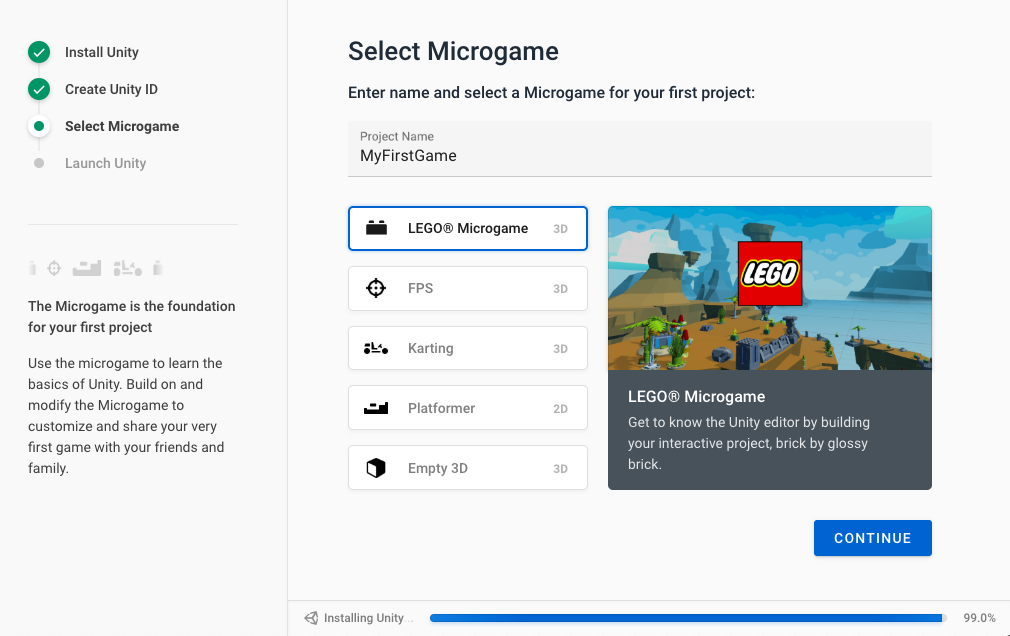Pick the Karting microgame template

tap(467, 348)
